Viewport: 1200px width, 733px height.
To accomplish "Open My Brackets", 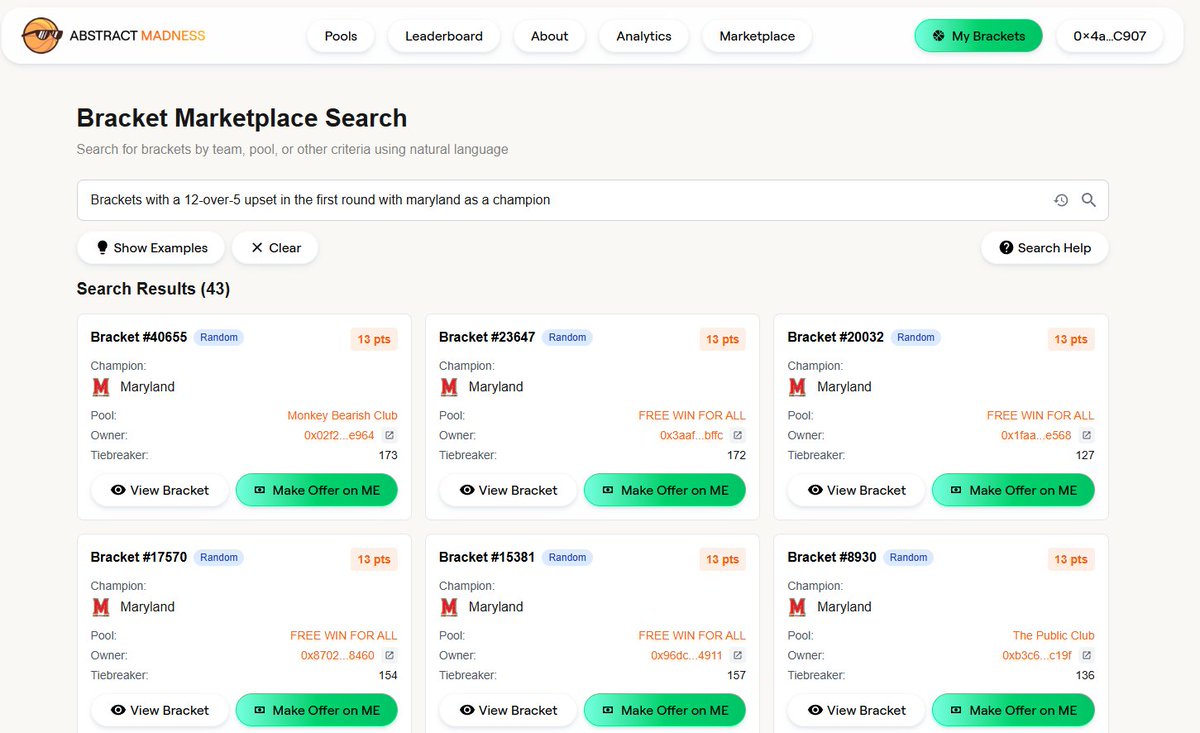I will (x=978, y=36).
